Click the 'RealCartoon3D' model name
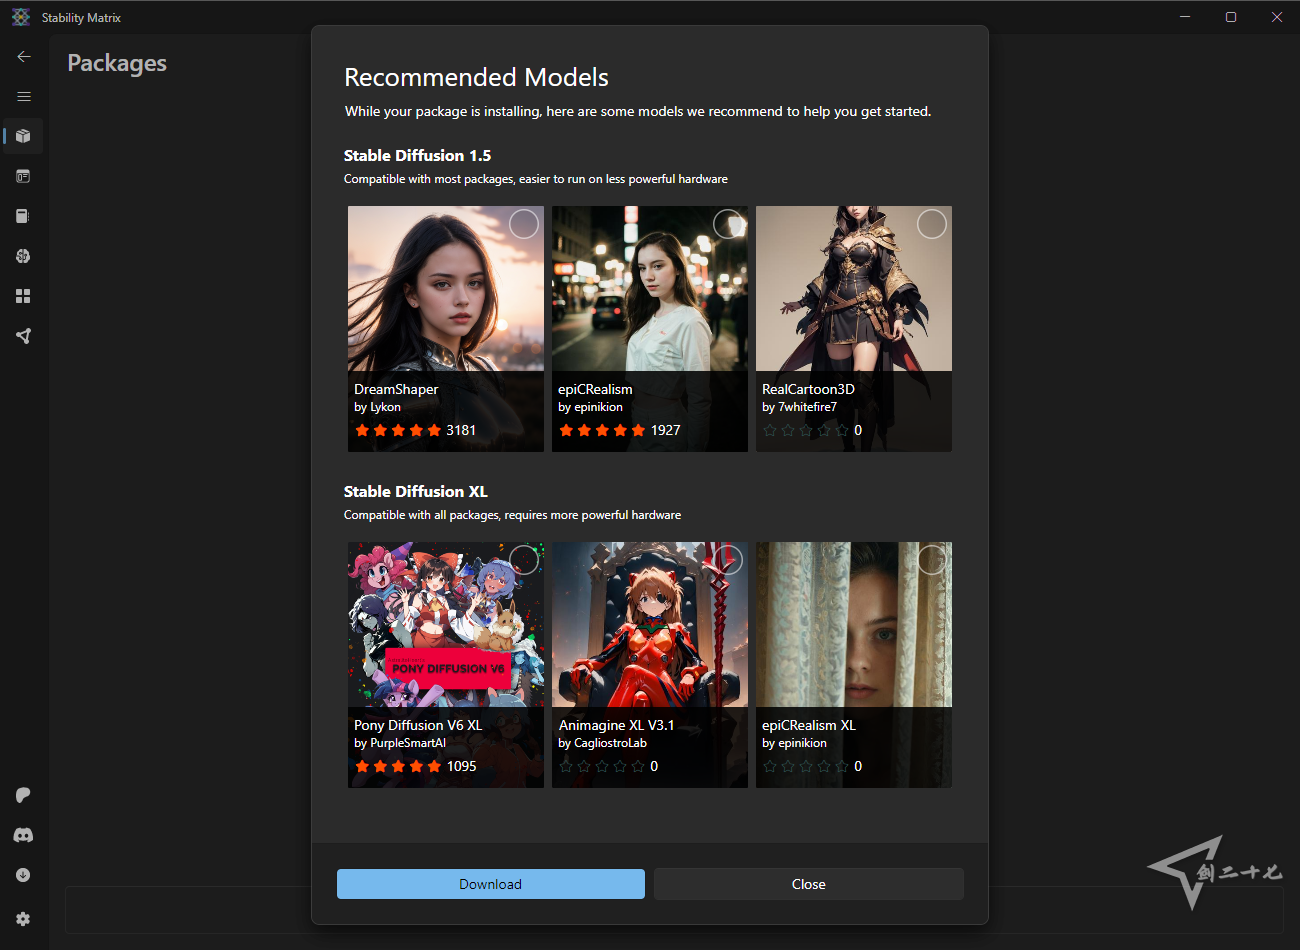1300x950 pixels. tap(808, 389)
